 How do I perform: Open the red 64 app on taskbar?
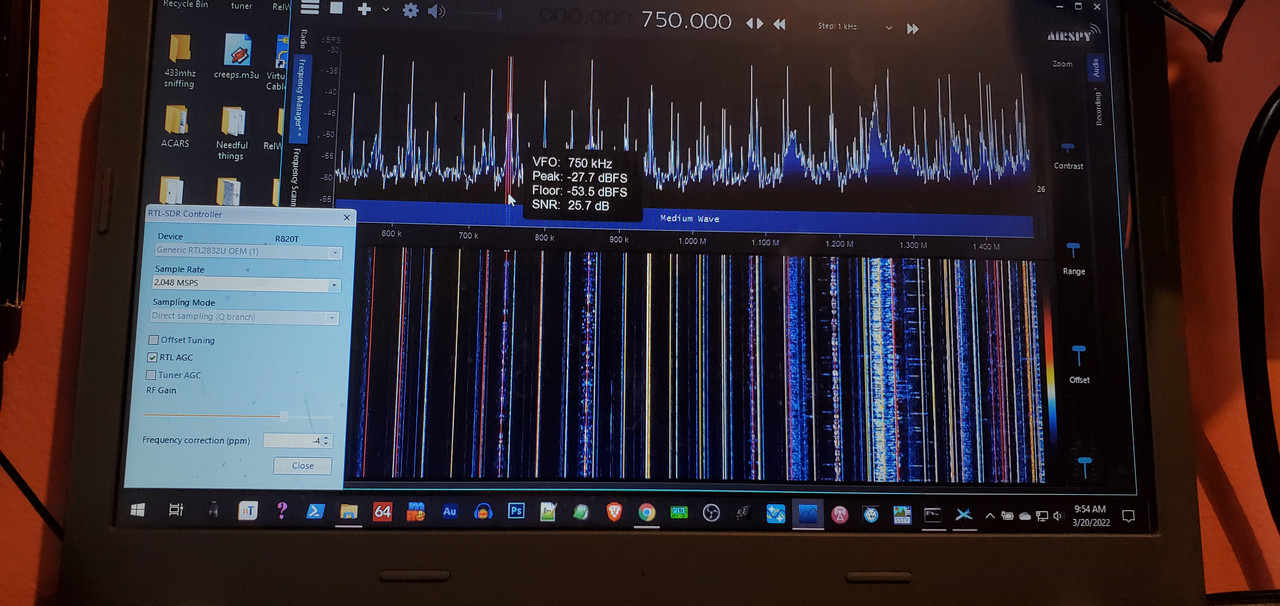[382, 512]
